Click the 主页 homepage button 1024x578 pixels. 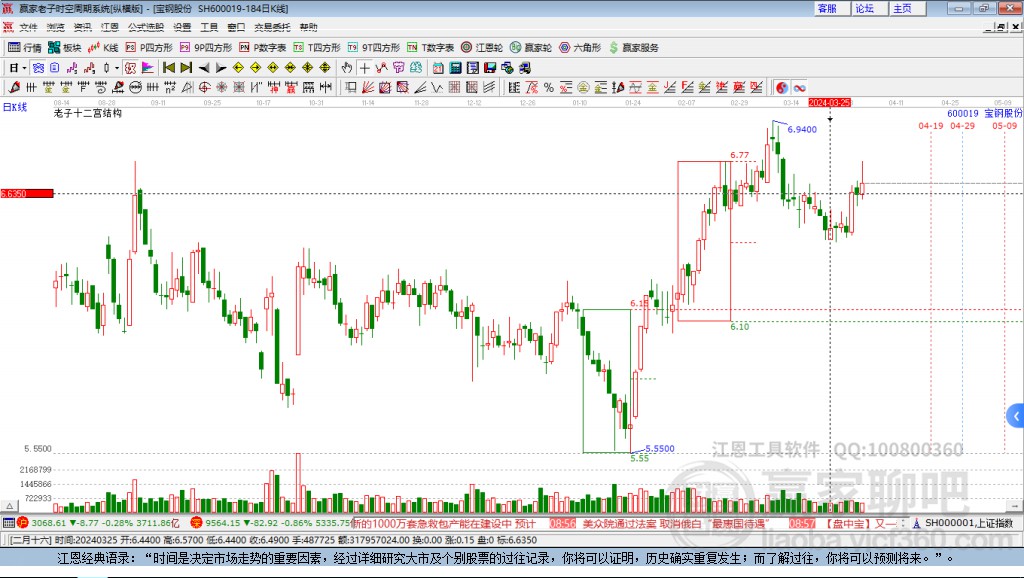(907, 8)
